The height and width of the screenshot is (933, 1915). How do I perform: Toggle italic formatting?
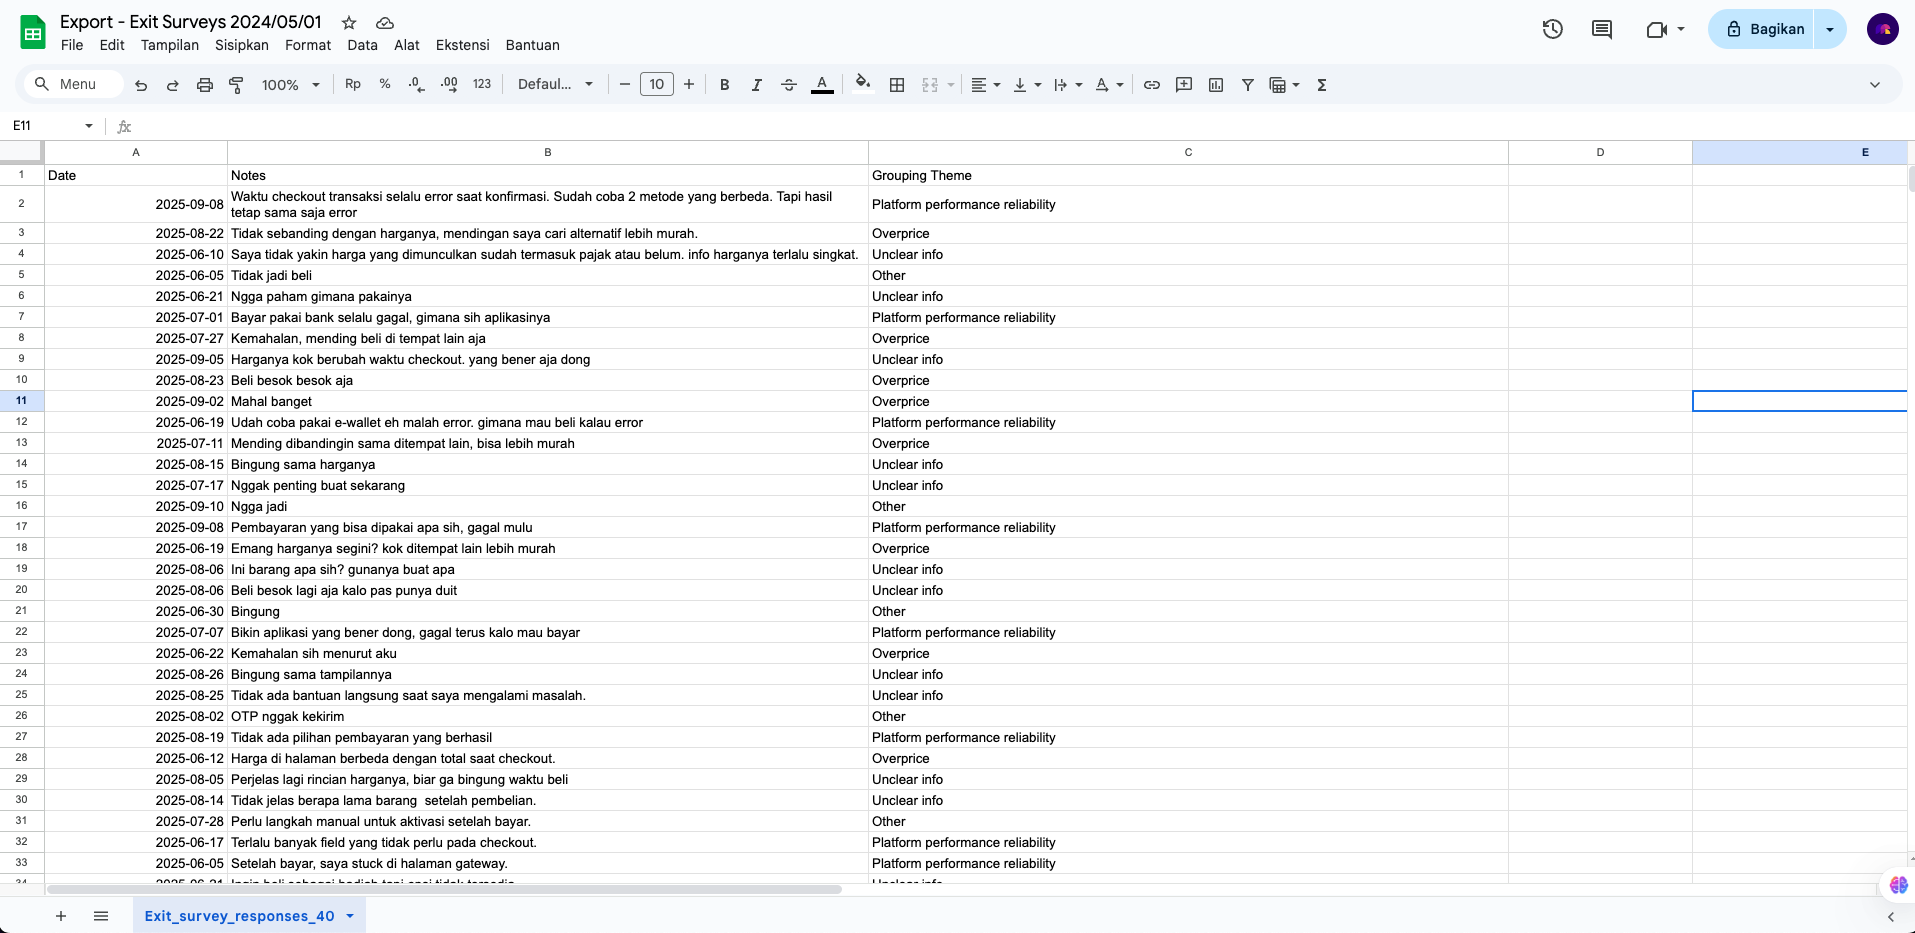coord(757,85)
